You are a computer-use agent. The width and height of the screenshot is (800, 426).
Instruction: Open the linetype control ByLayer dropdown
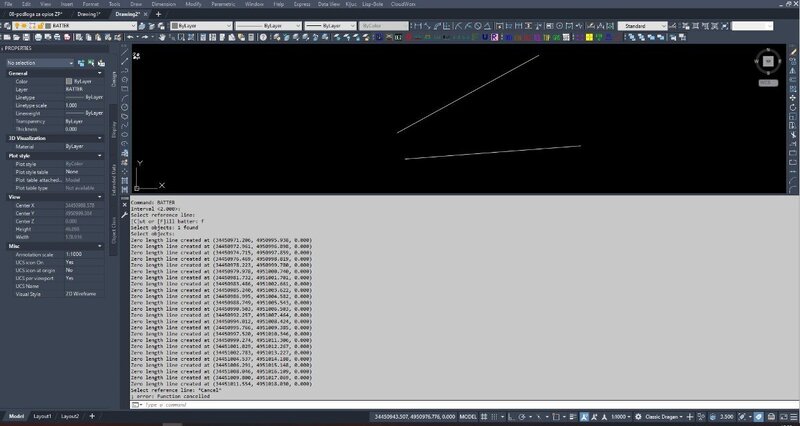(298, 26)
